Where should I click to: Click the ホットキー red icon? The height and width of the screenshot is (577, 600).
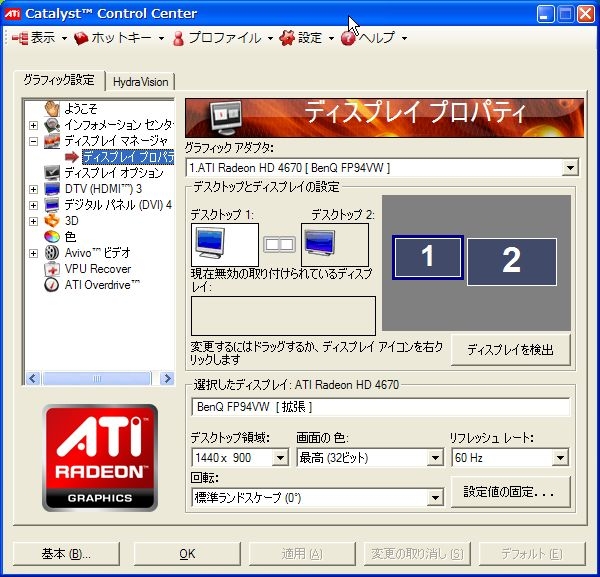pyautogui.click(x=81, y=38)
